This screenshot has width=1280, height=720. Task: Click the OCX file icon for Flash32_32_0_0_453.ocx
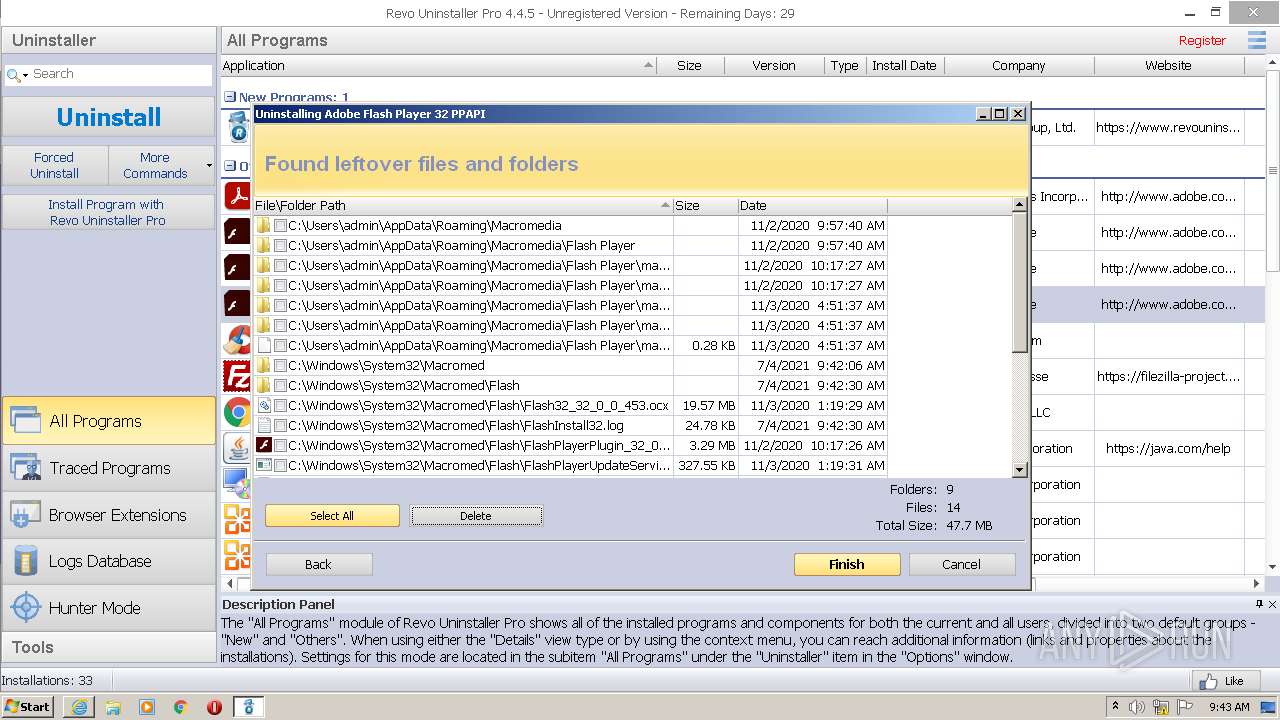pyautogui.click(x=264, y=405)
